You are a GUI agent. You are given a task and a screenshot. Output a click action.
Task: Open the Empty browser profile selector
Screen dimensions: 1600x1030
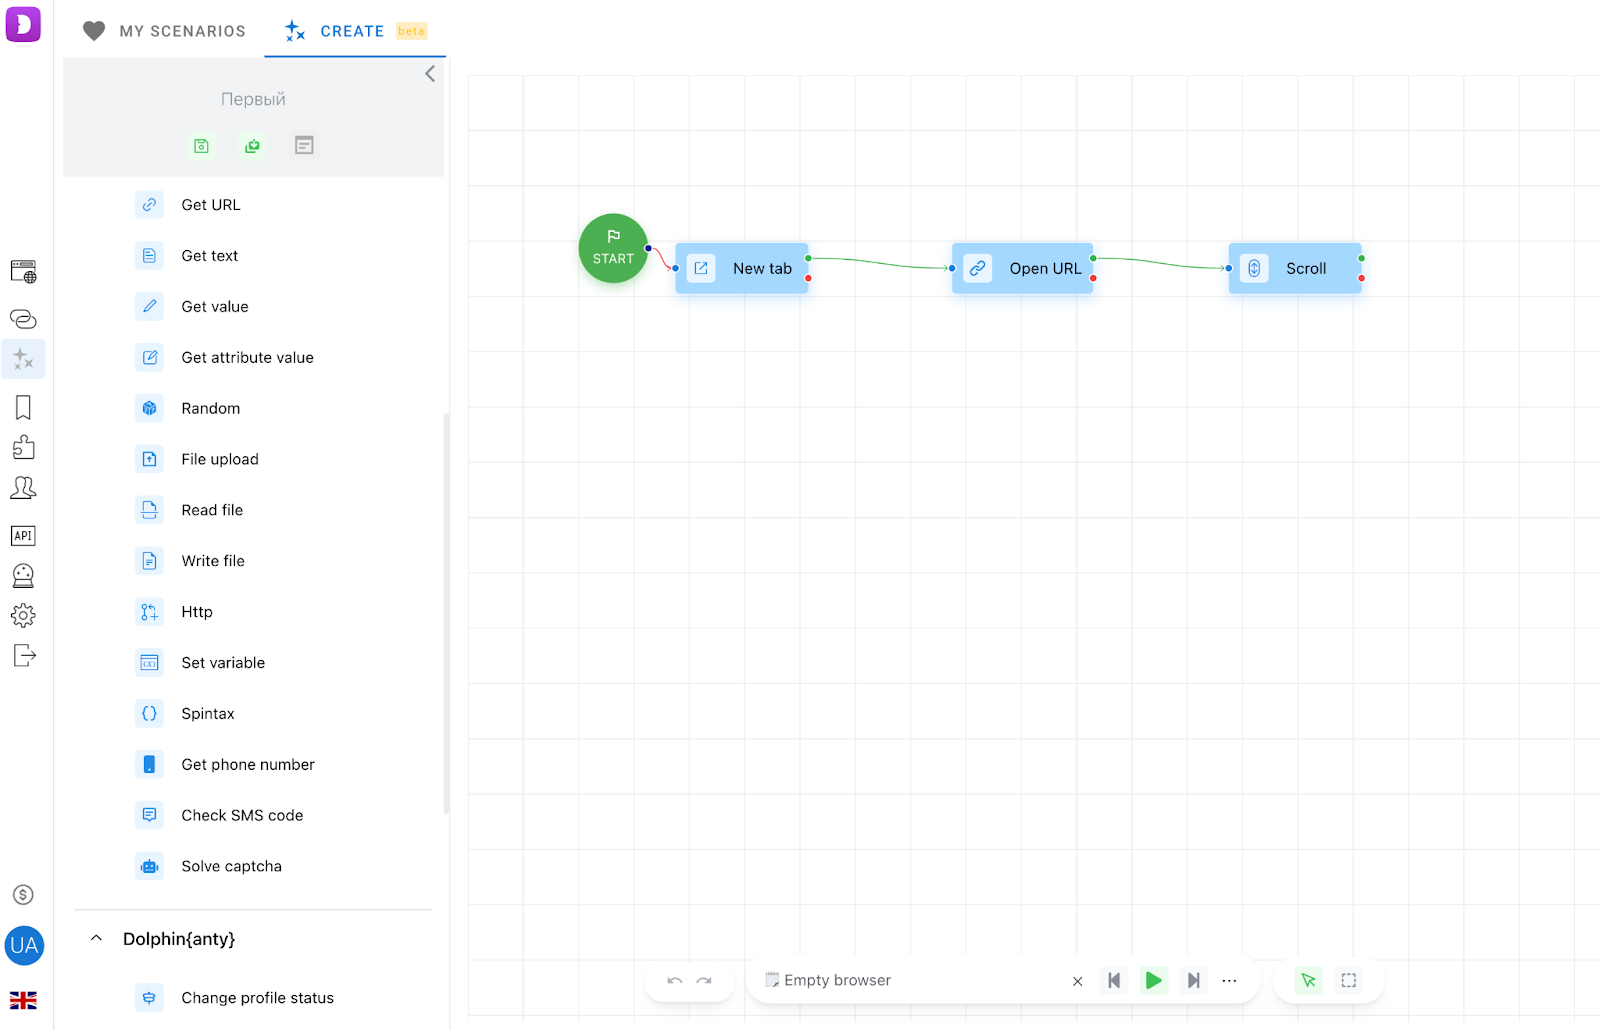coord(913,980)
